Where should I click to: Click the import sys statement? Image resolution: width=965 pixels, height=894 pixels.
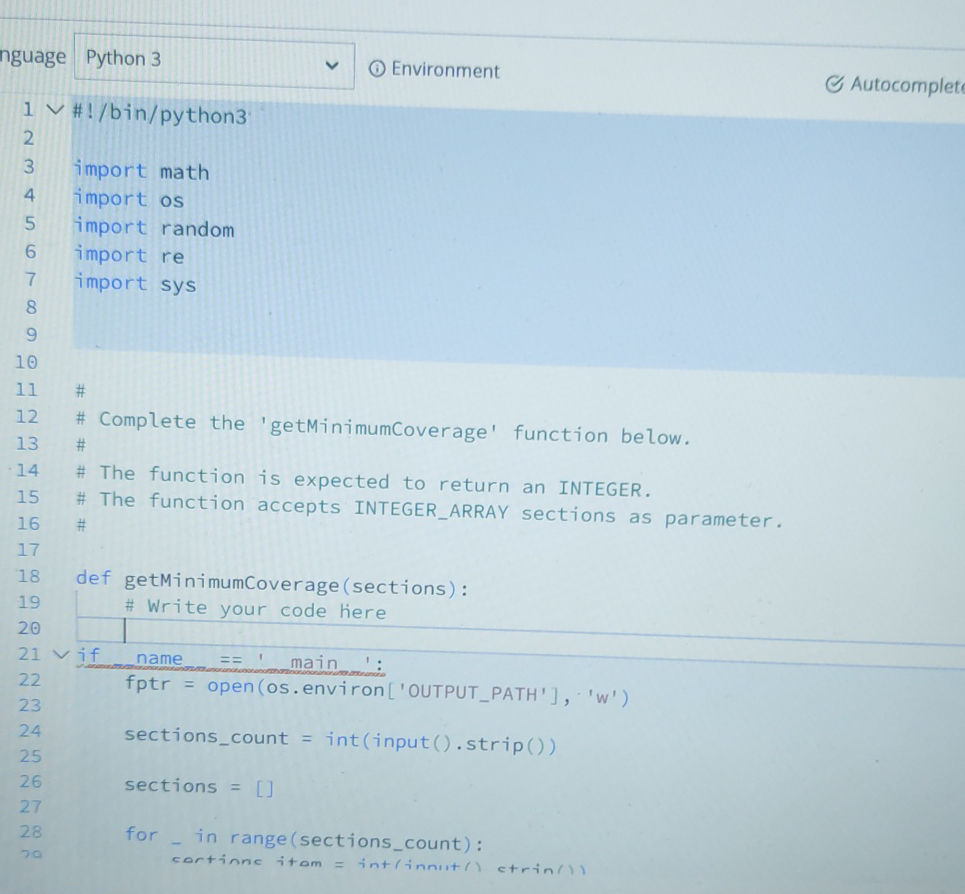tap(134, 283)
